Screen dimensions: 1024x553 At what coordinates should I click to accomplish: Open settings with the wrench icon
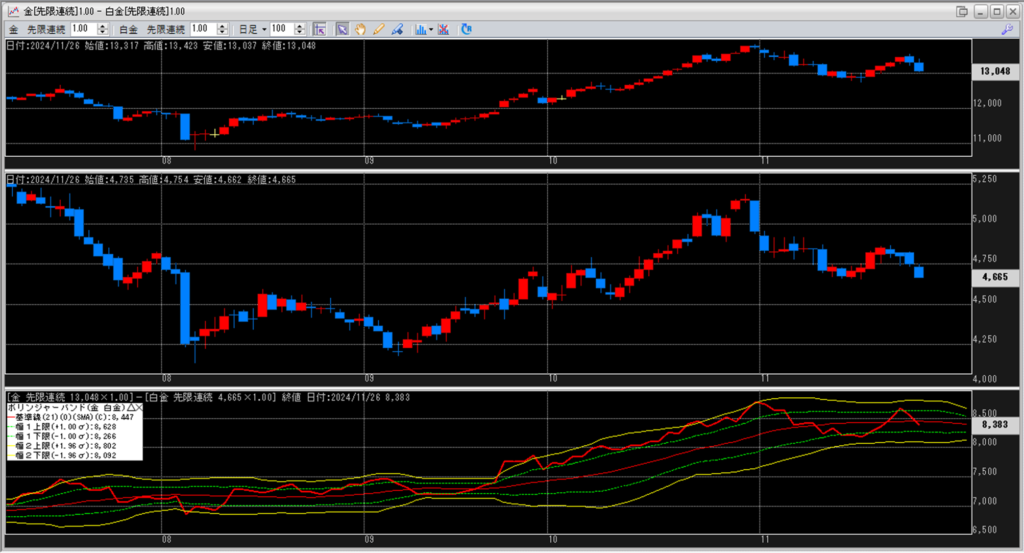[1007, 30]
